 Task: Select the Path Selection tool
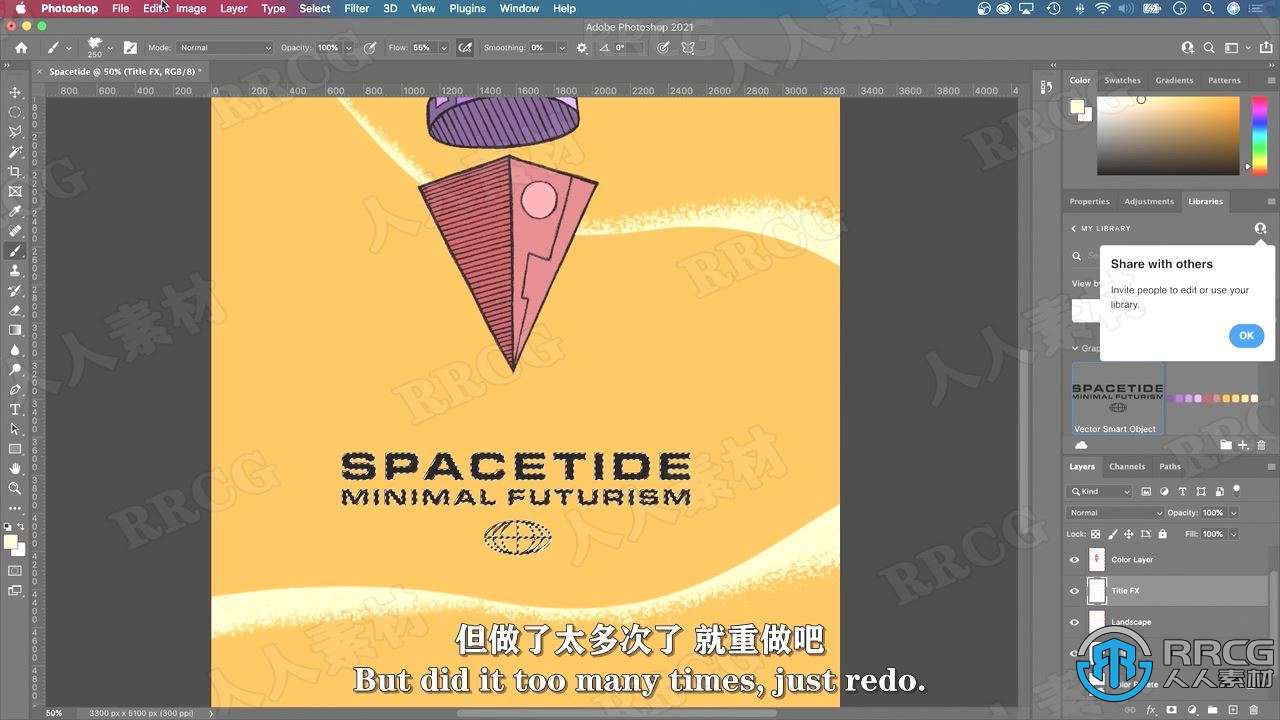pos(15,429)
